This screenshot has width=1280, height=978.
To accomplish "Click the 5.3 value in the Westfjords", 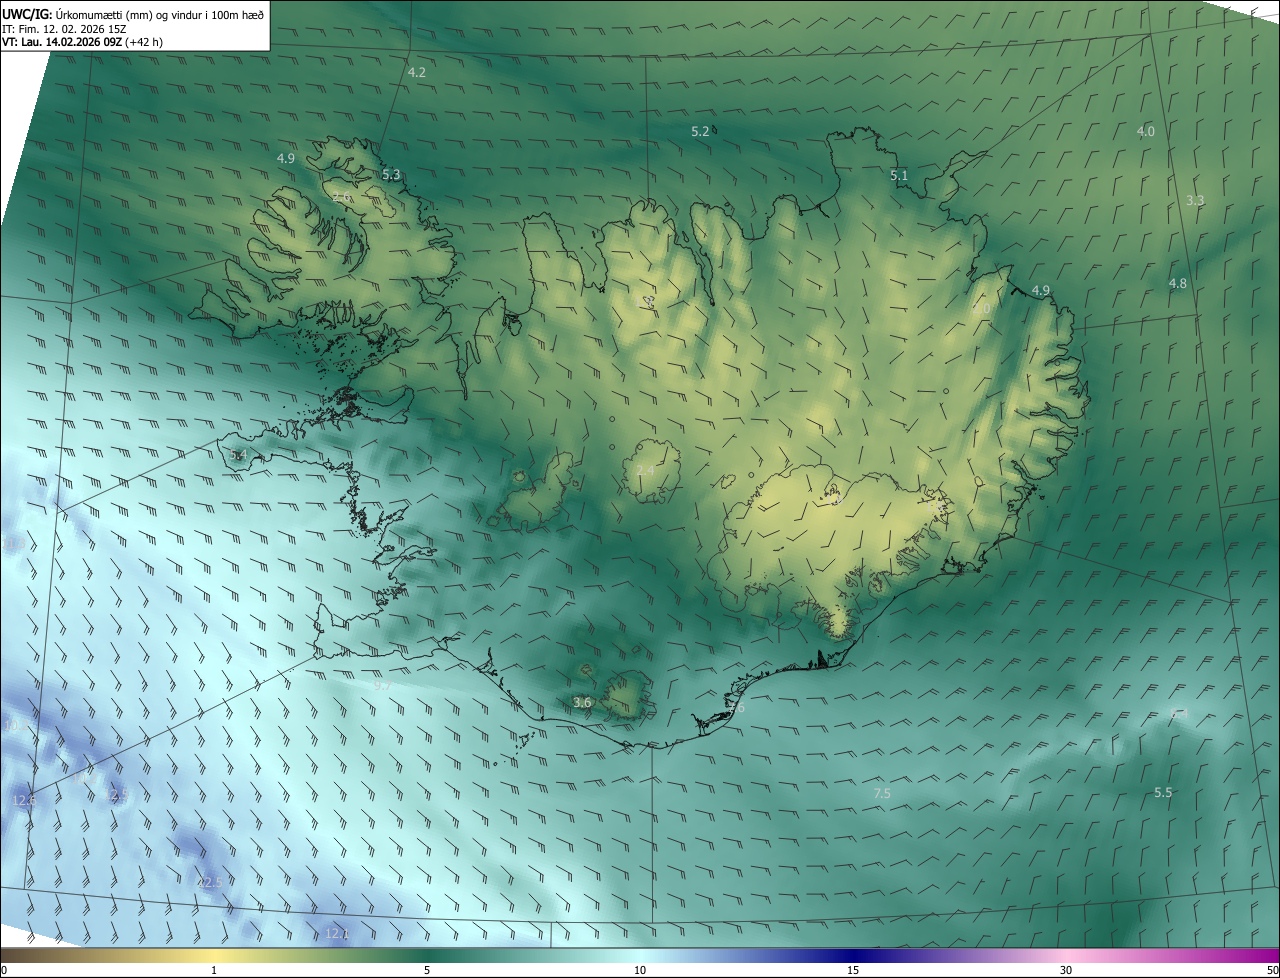I will [391, 175].
